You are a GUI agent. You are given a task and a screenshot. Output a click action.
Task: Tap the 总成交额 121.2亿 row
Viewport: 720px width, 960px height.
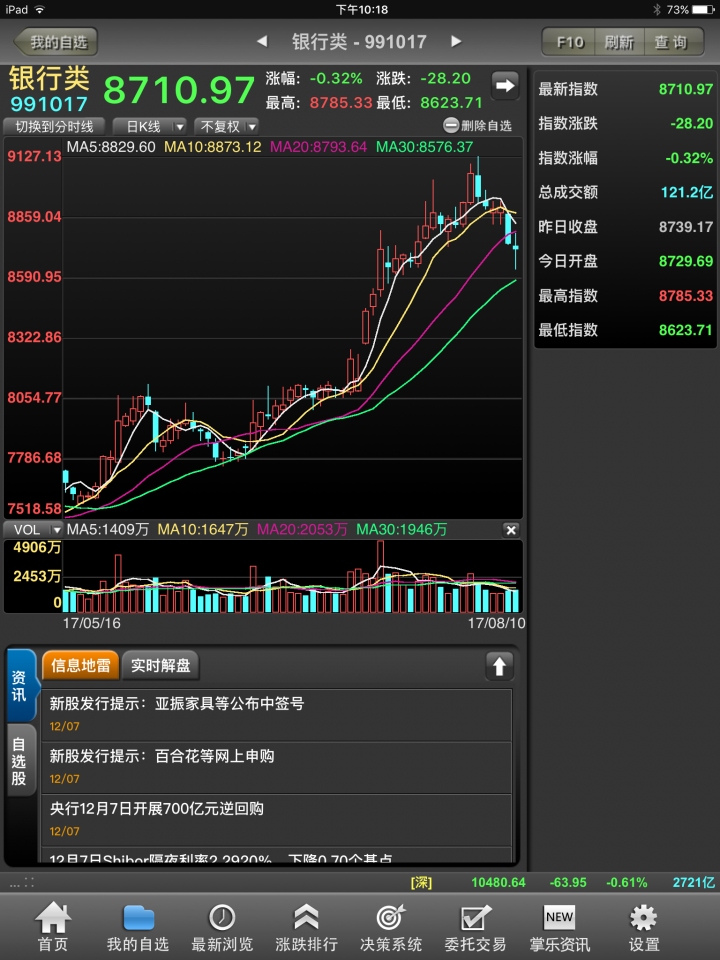tap(625, 192)
